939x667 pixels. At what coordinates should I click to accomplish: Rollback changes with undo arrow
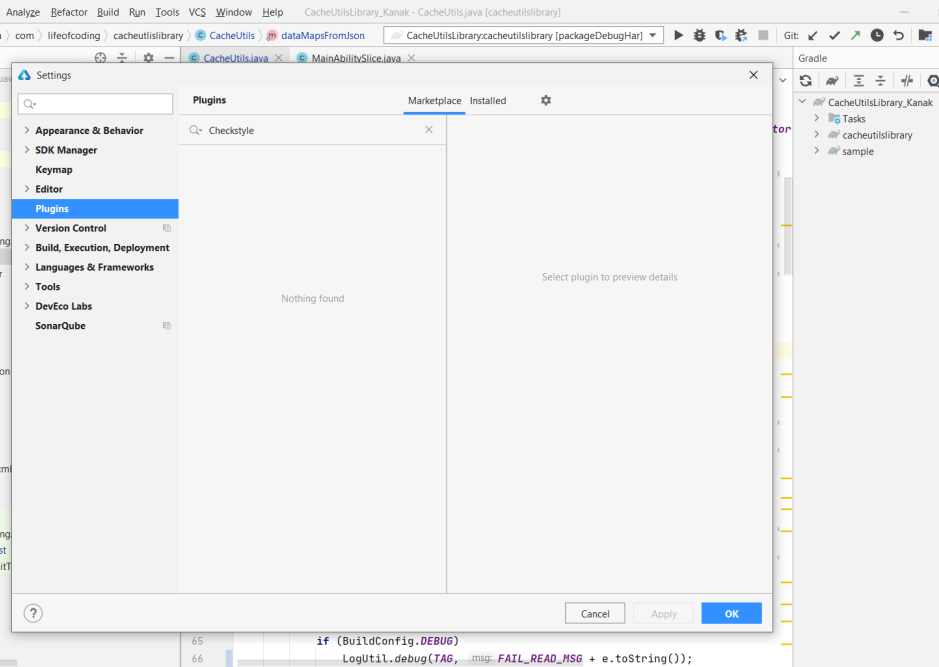click(898, 35)
